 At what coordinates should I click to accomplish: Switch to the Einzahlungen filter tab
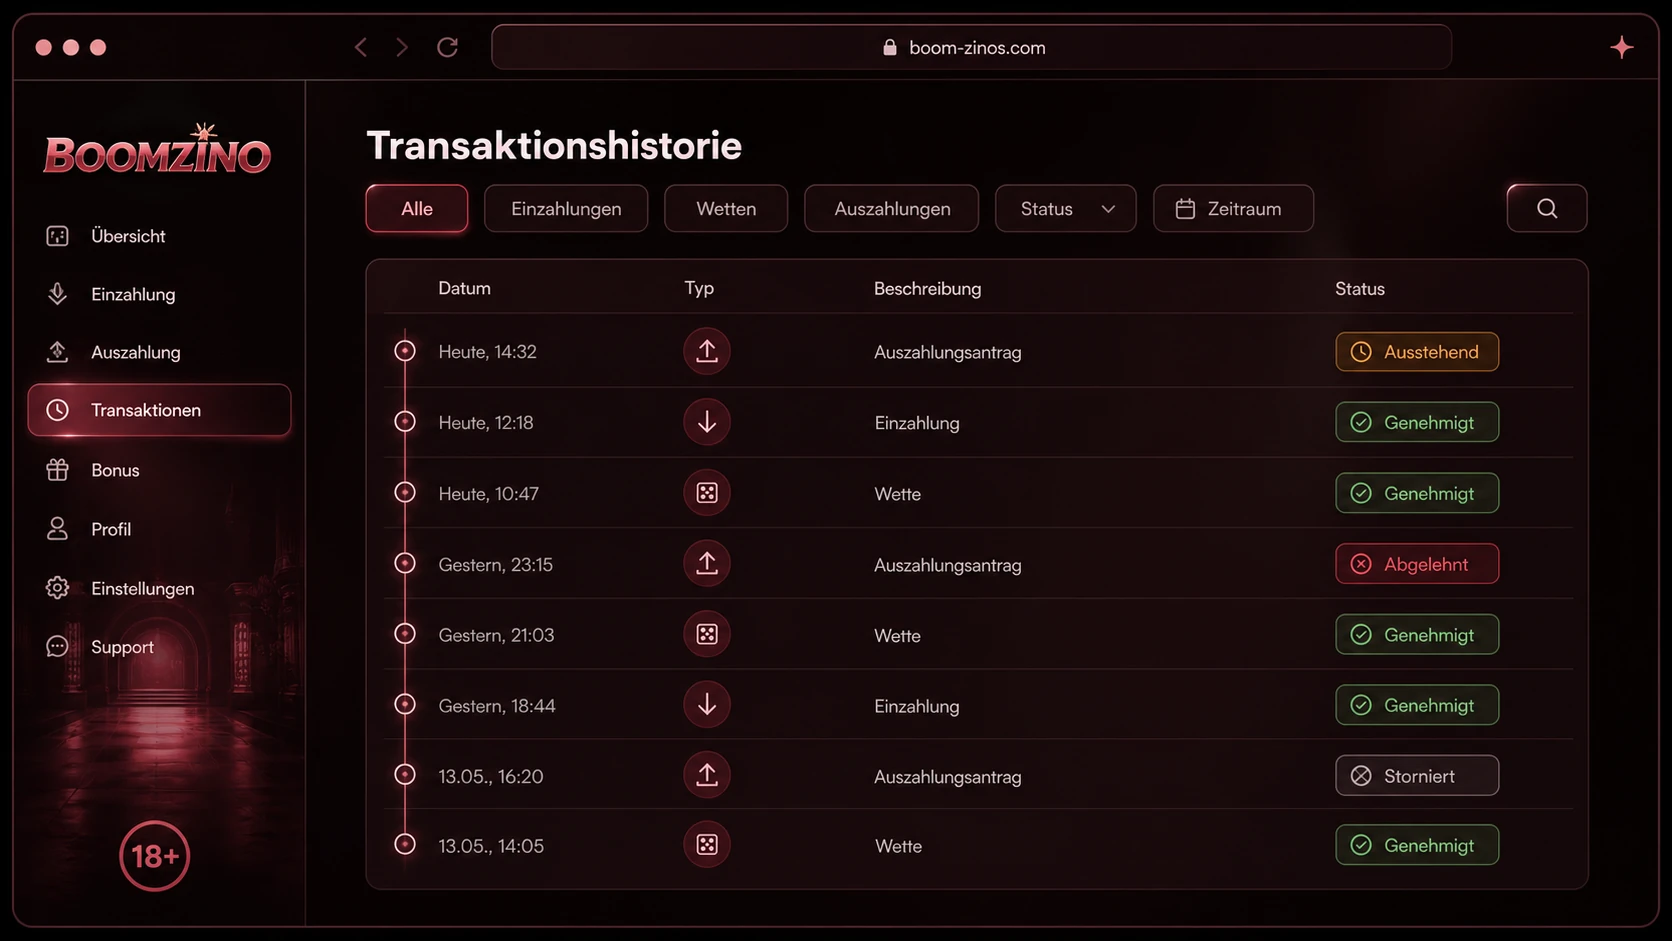[x=566, y=208]
